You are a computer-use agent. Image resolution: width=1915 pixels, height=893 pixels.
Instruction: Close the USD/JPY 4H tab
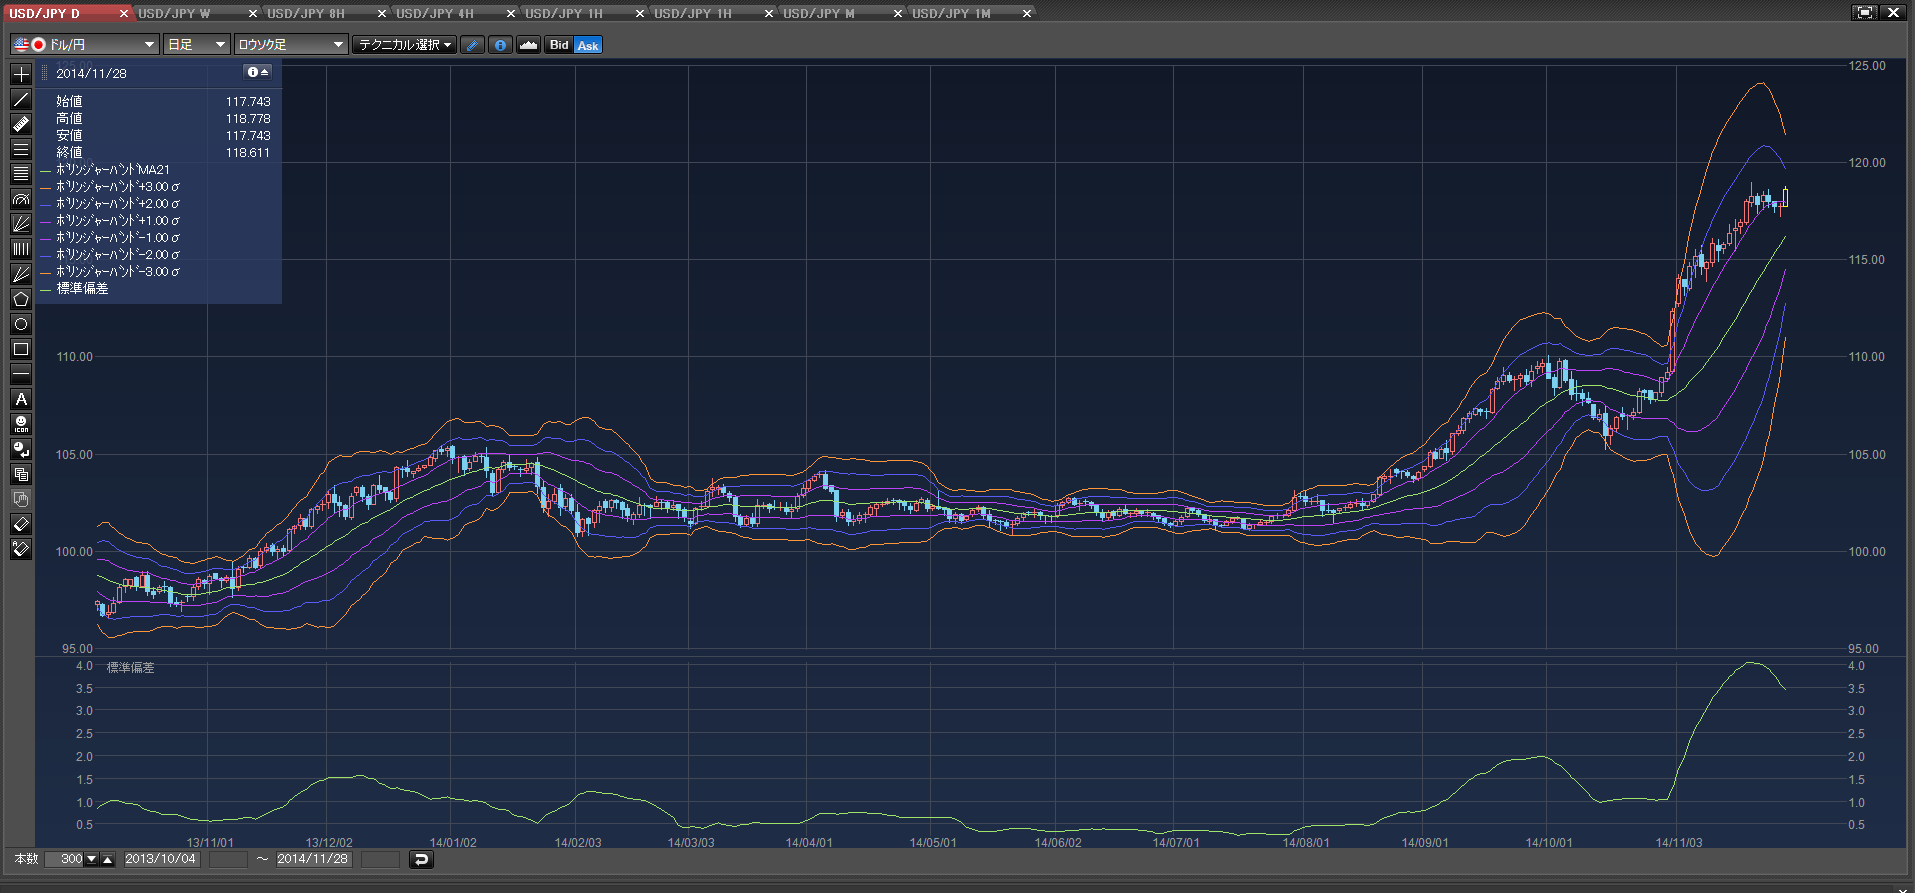(x=511, y=13)
